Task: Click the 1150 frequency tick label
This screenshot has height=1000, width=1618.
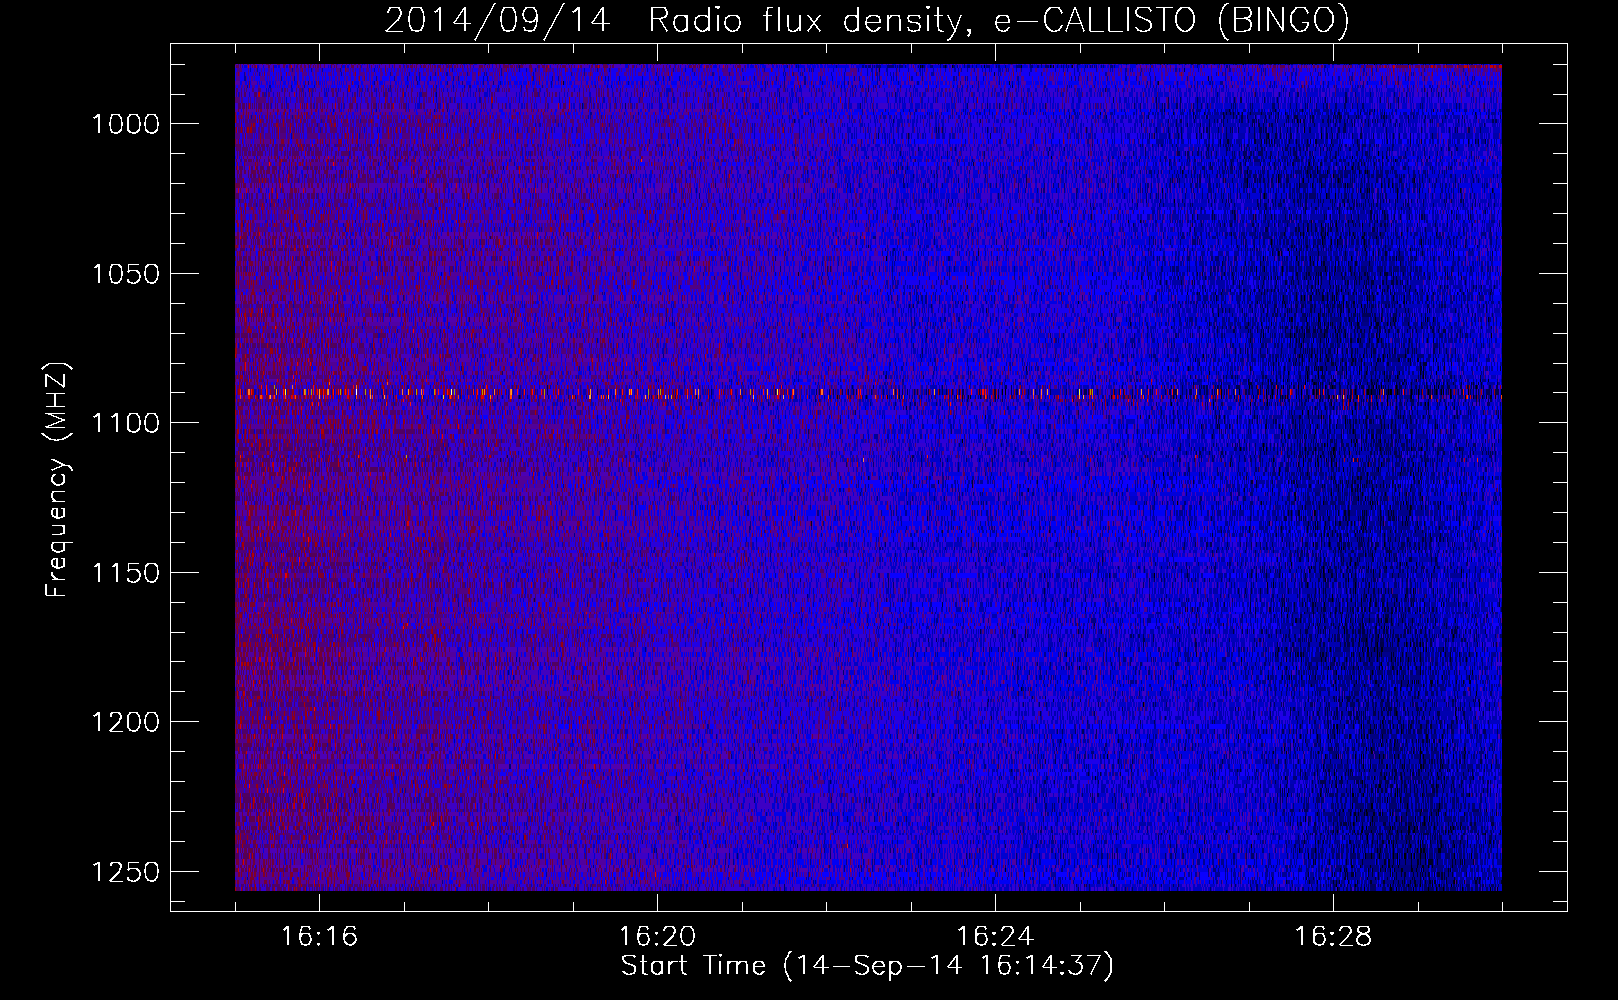Action: pyautogui.click(x=125, y=573)
